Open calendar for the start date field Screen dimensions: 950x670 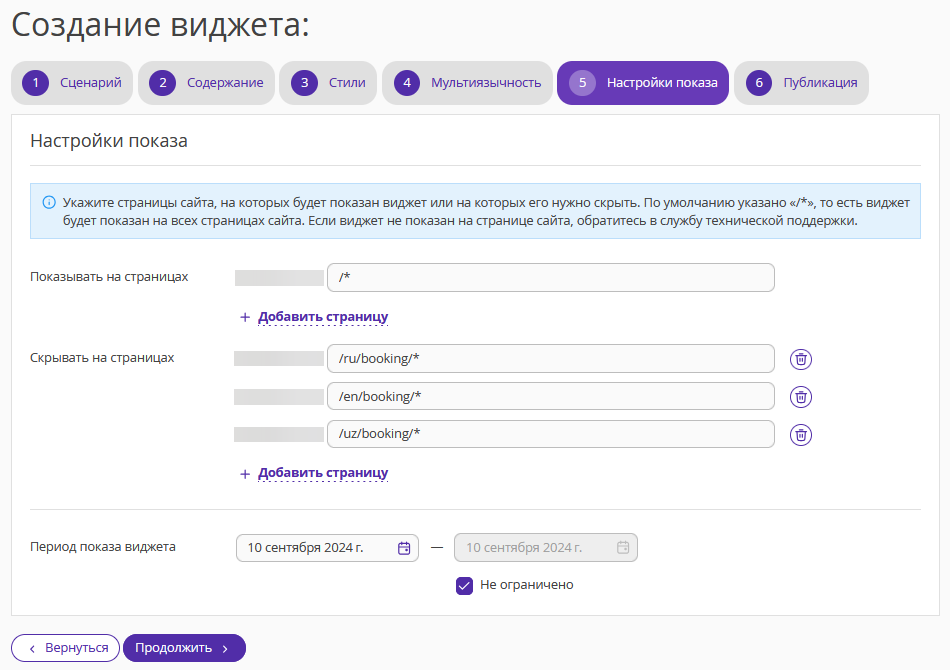(404, 548)
